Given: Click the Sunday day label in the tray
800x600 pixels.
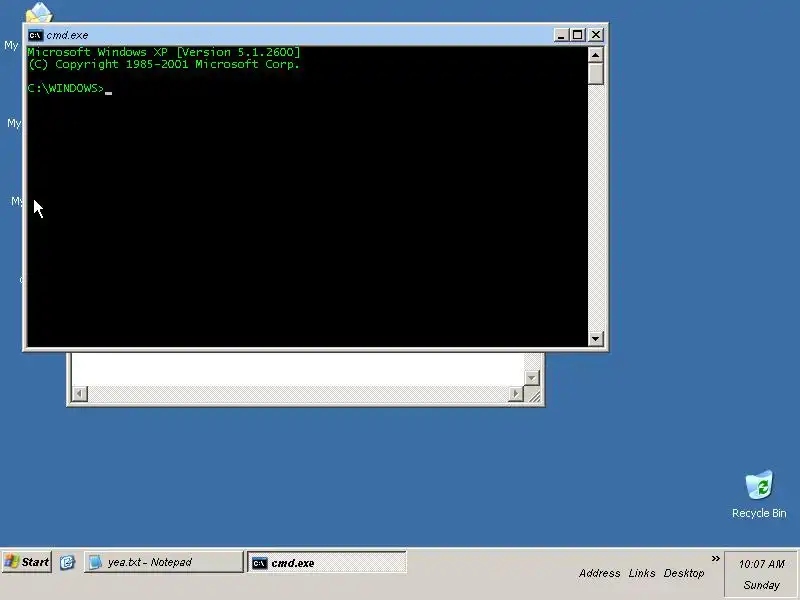Looking at the screenshot, I should coord(761,585).
